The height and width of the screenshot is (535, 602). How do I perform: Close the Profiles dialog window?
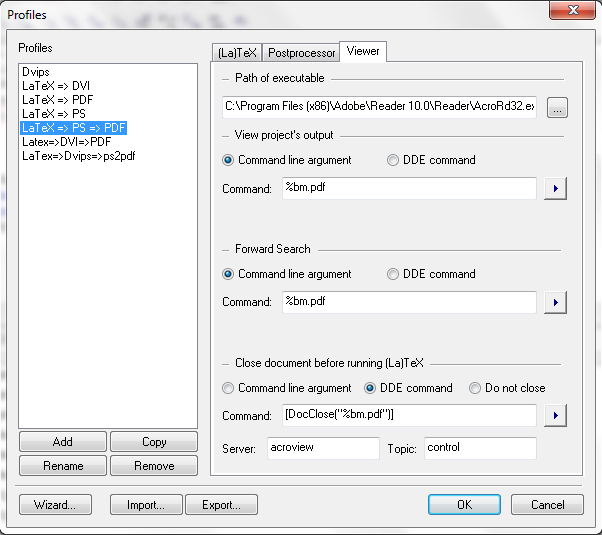click(x=572, y=10)
